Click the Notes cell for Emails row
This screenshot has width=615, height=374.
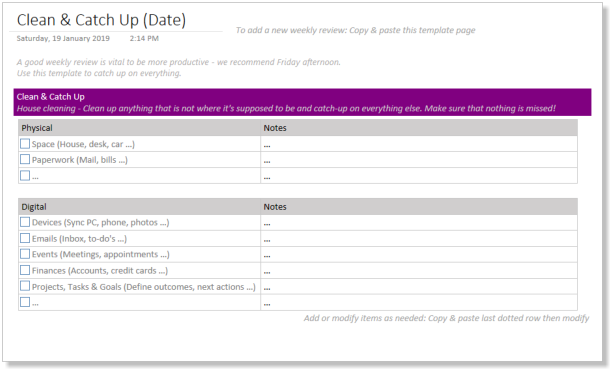(419, 239)
